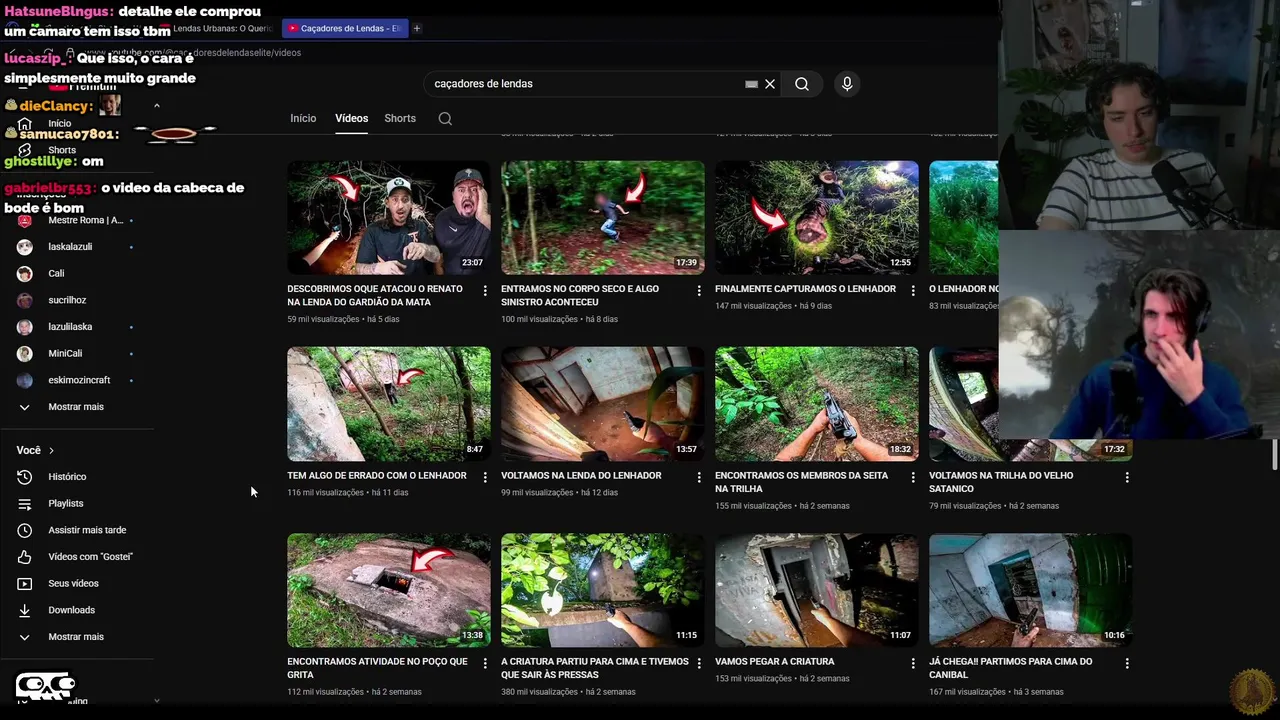Click title VAMOS PEGAR A CRIATURA
1280x720 pixels.
click(x=775, y=662)
